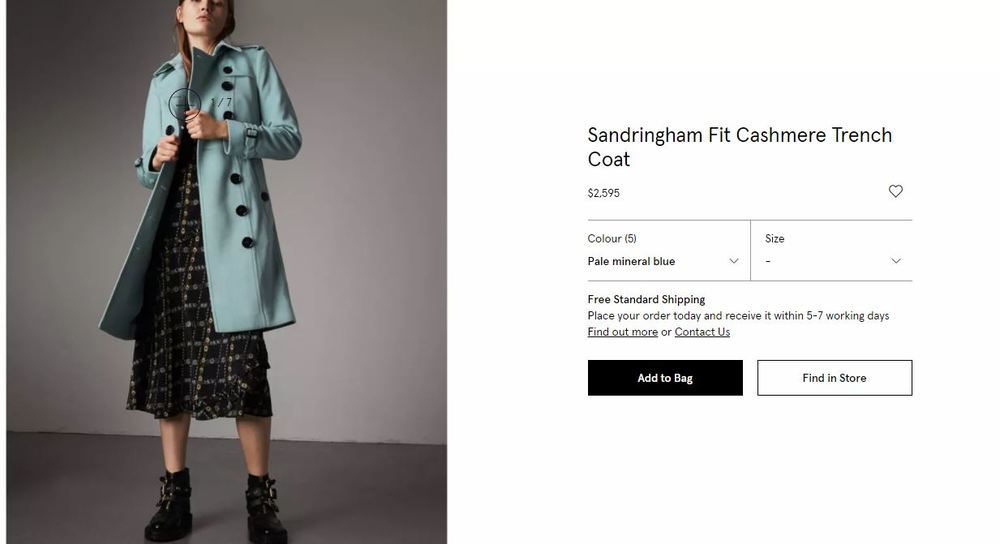Click the heart wishlist icon
The width and height of the screenshot is (1000, 544).
click(x=895, y=191)
